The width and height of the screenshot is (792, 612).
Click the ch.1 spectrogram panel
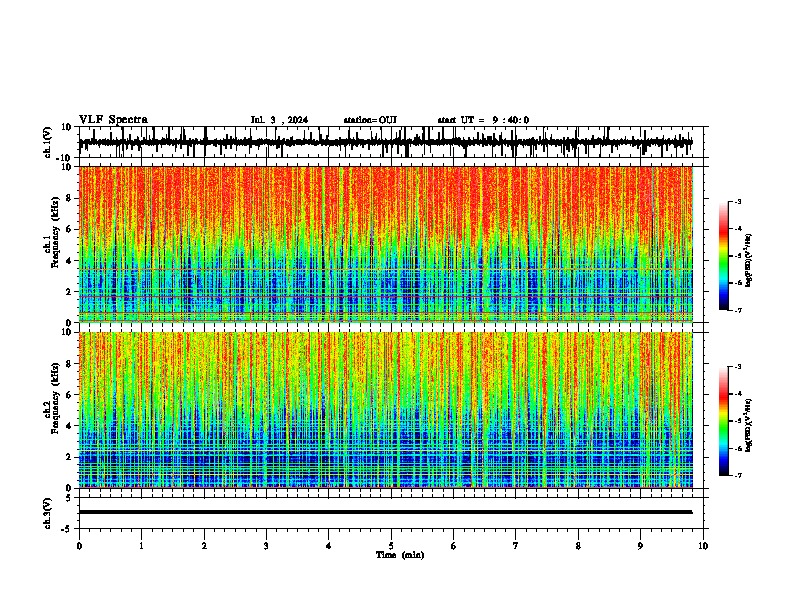[385, 244]
